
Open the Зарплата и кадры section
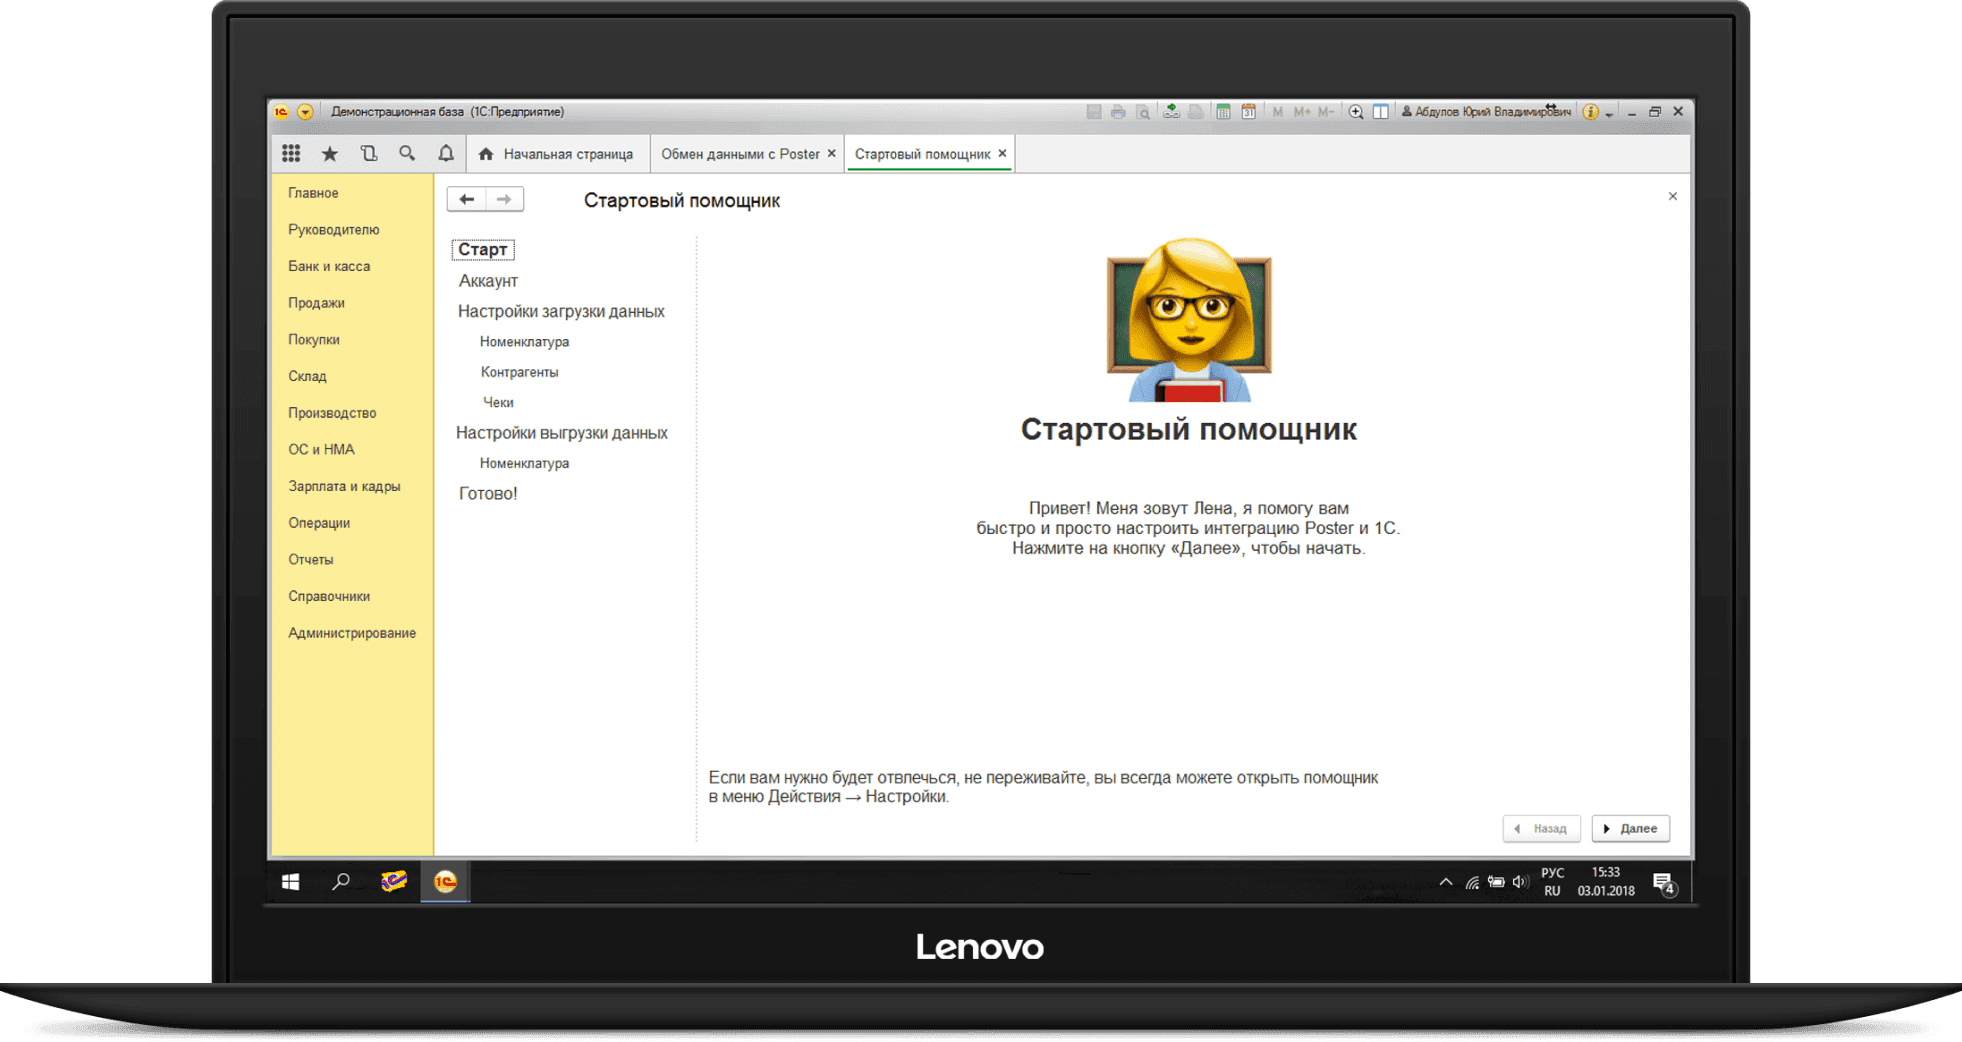coord(344,486)
